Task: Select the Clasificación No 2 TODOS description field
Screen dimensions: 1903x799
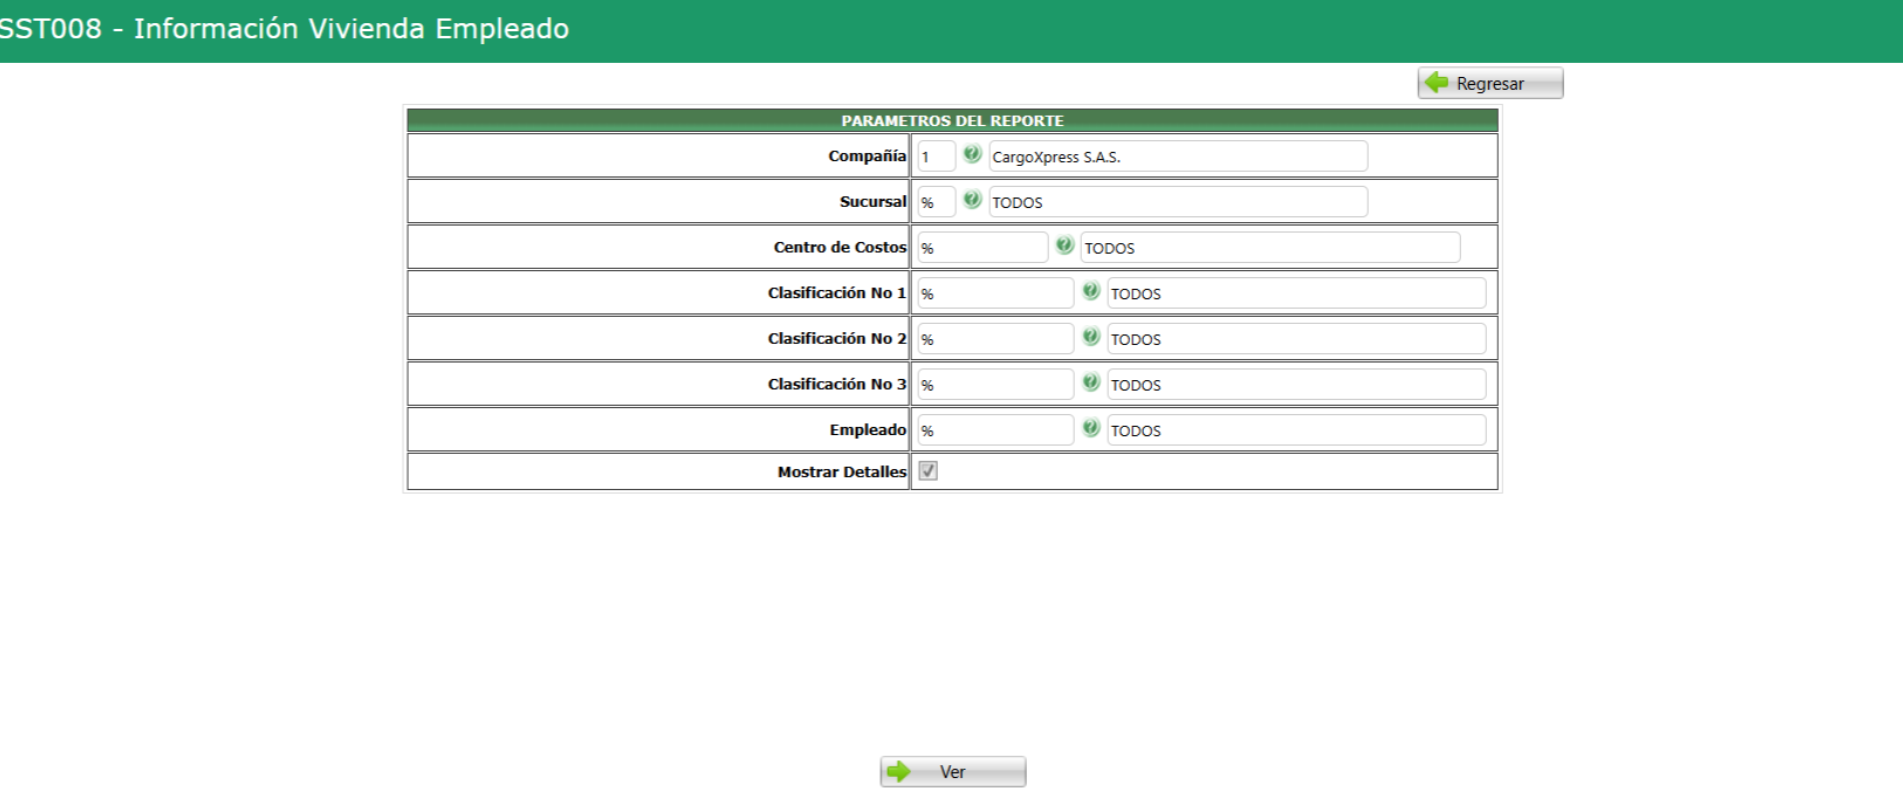Action: [x=1296, y=339]
